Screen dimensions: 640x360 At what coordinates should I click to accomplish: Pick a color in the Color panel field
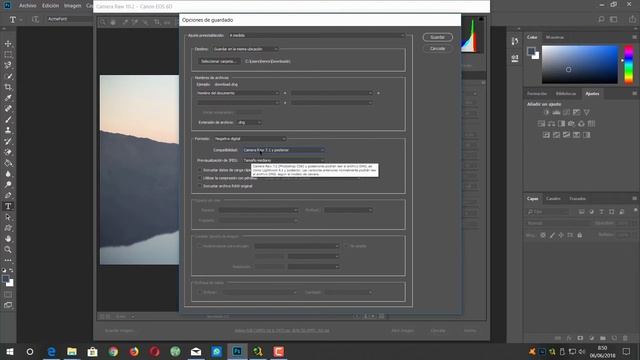[x=580, y=64]
